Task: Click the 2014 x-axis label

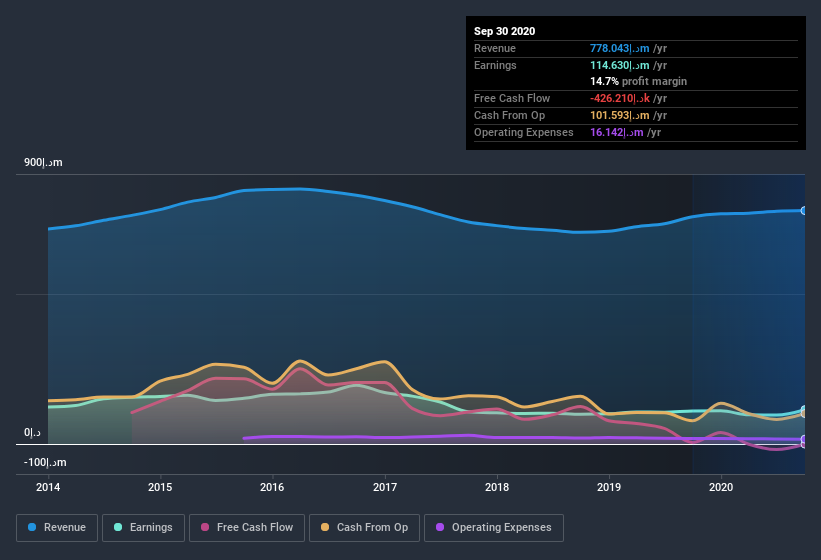Action: [48, 487]
